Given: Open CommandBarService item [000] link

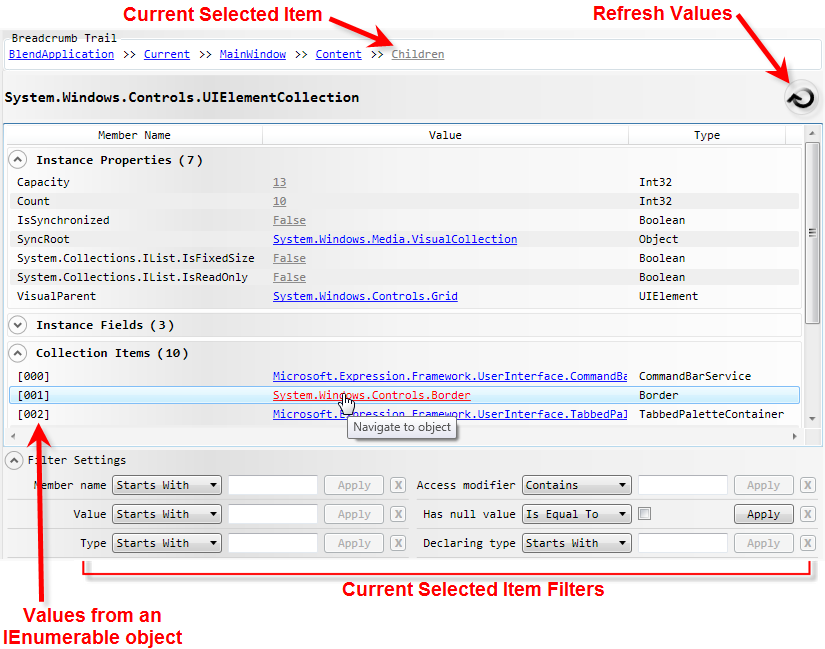Looking at the screenshot, I should 450,376.
